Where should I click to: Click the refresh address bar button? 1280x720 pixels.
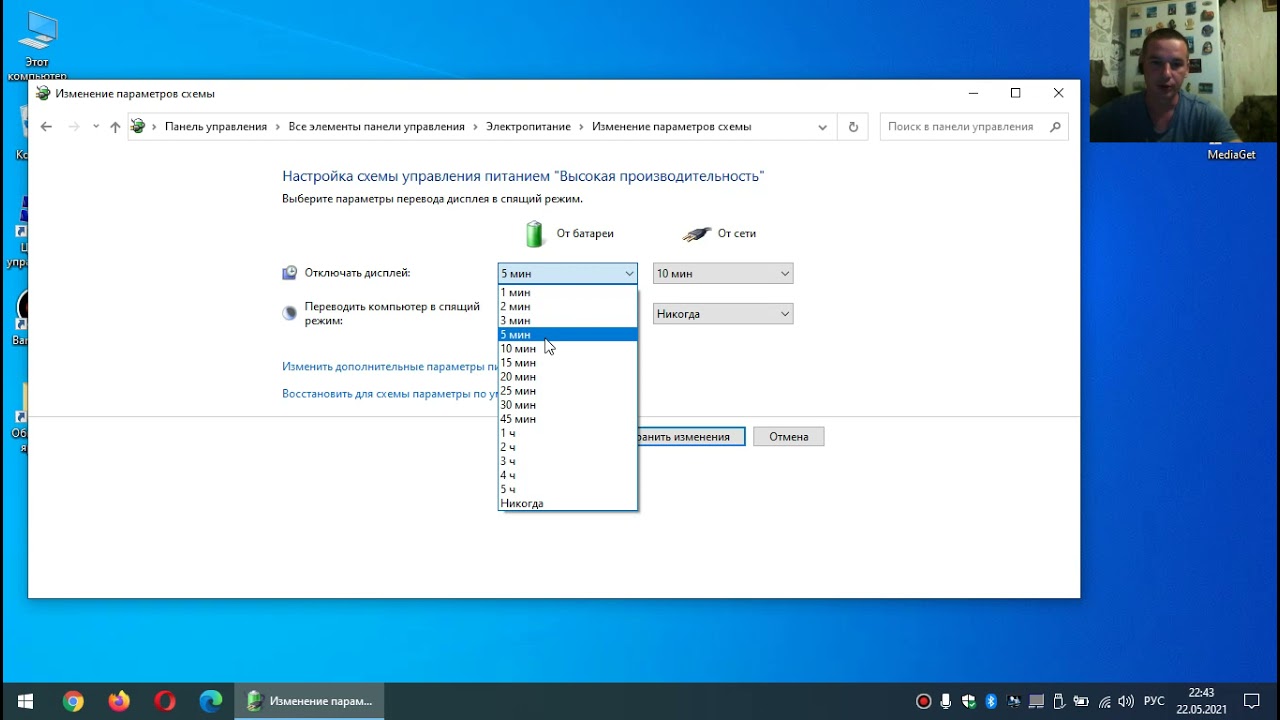tap(852, 126)
